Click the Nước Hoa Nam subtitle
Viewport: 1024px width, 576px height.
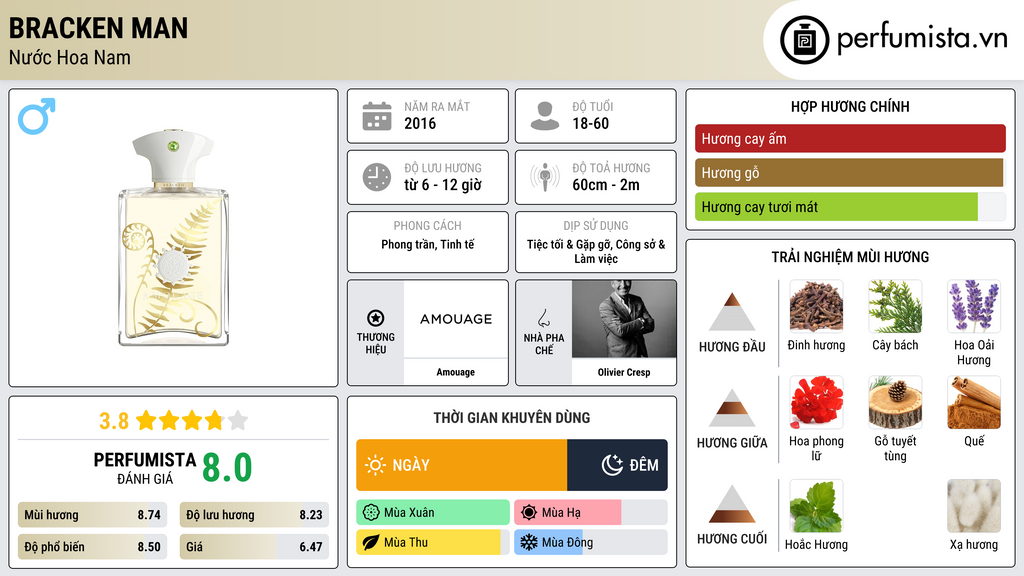click(69, 58)
